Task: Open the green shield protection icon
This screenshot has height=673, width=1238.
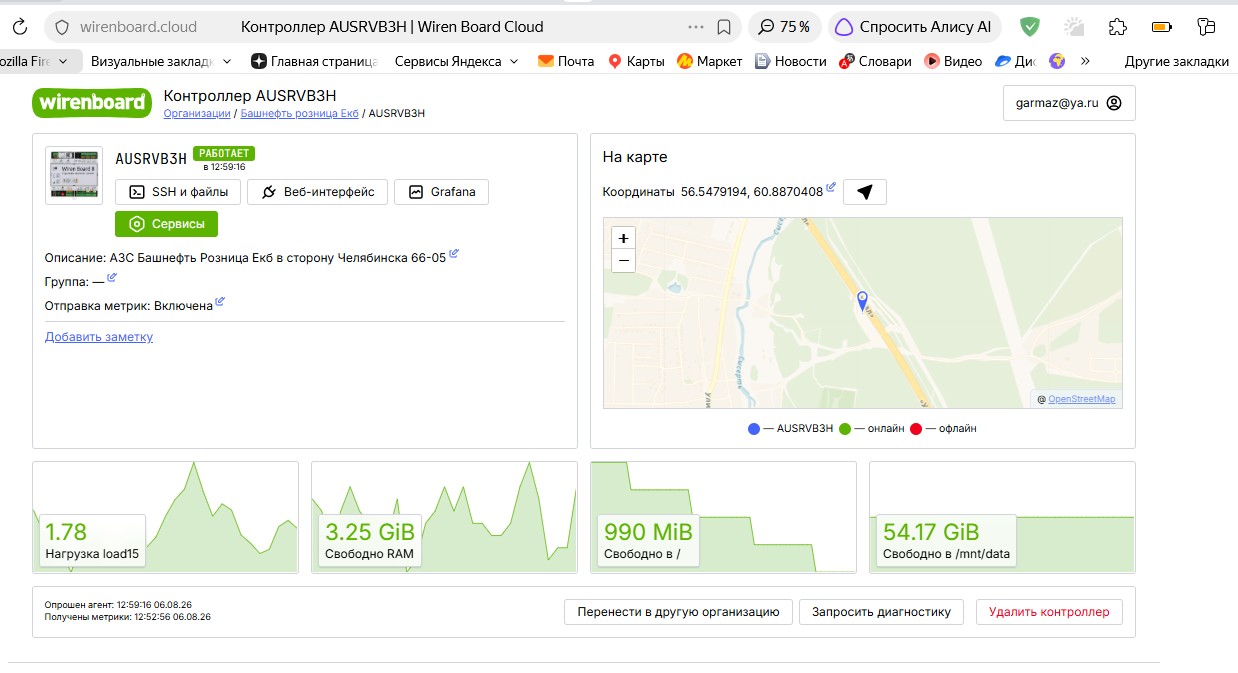Action: click(1029, 27)
